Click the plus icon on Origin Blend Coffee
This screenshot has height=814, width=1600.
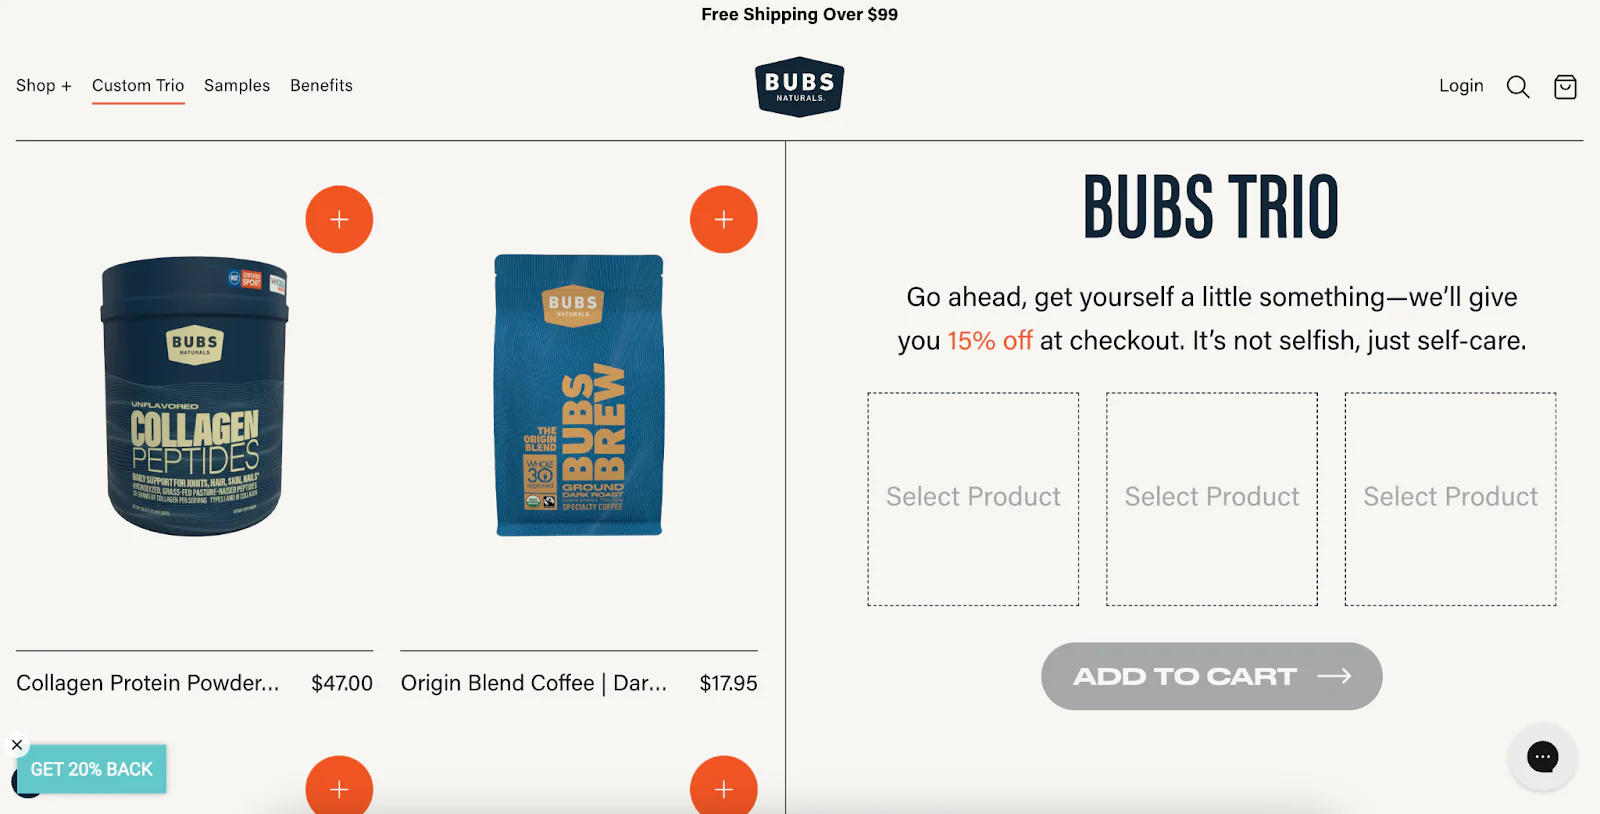[x=724, y=219]
